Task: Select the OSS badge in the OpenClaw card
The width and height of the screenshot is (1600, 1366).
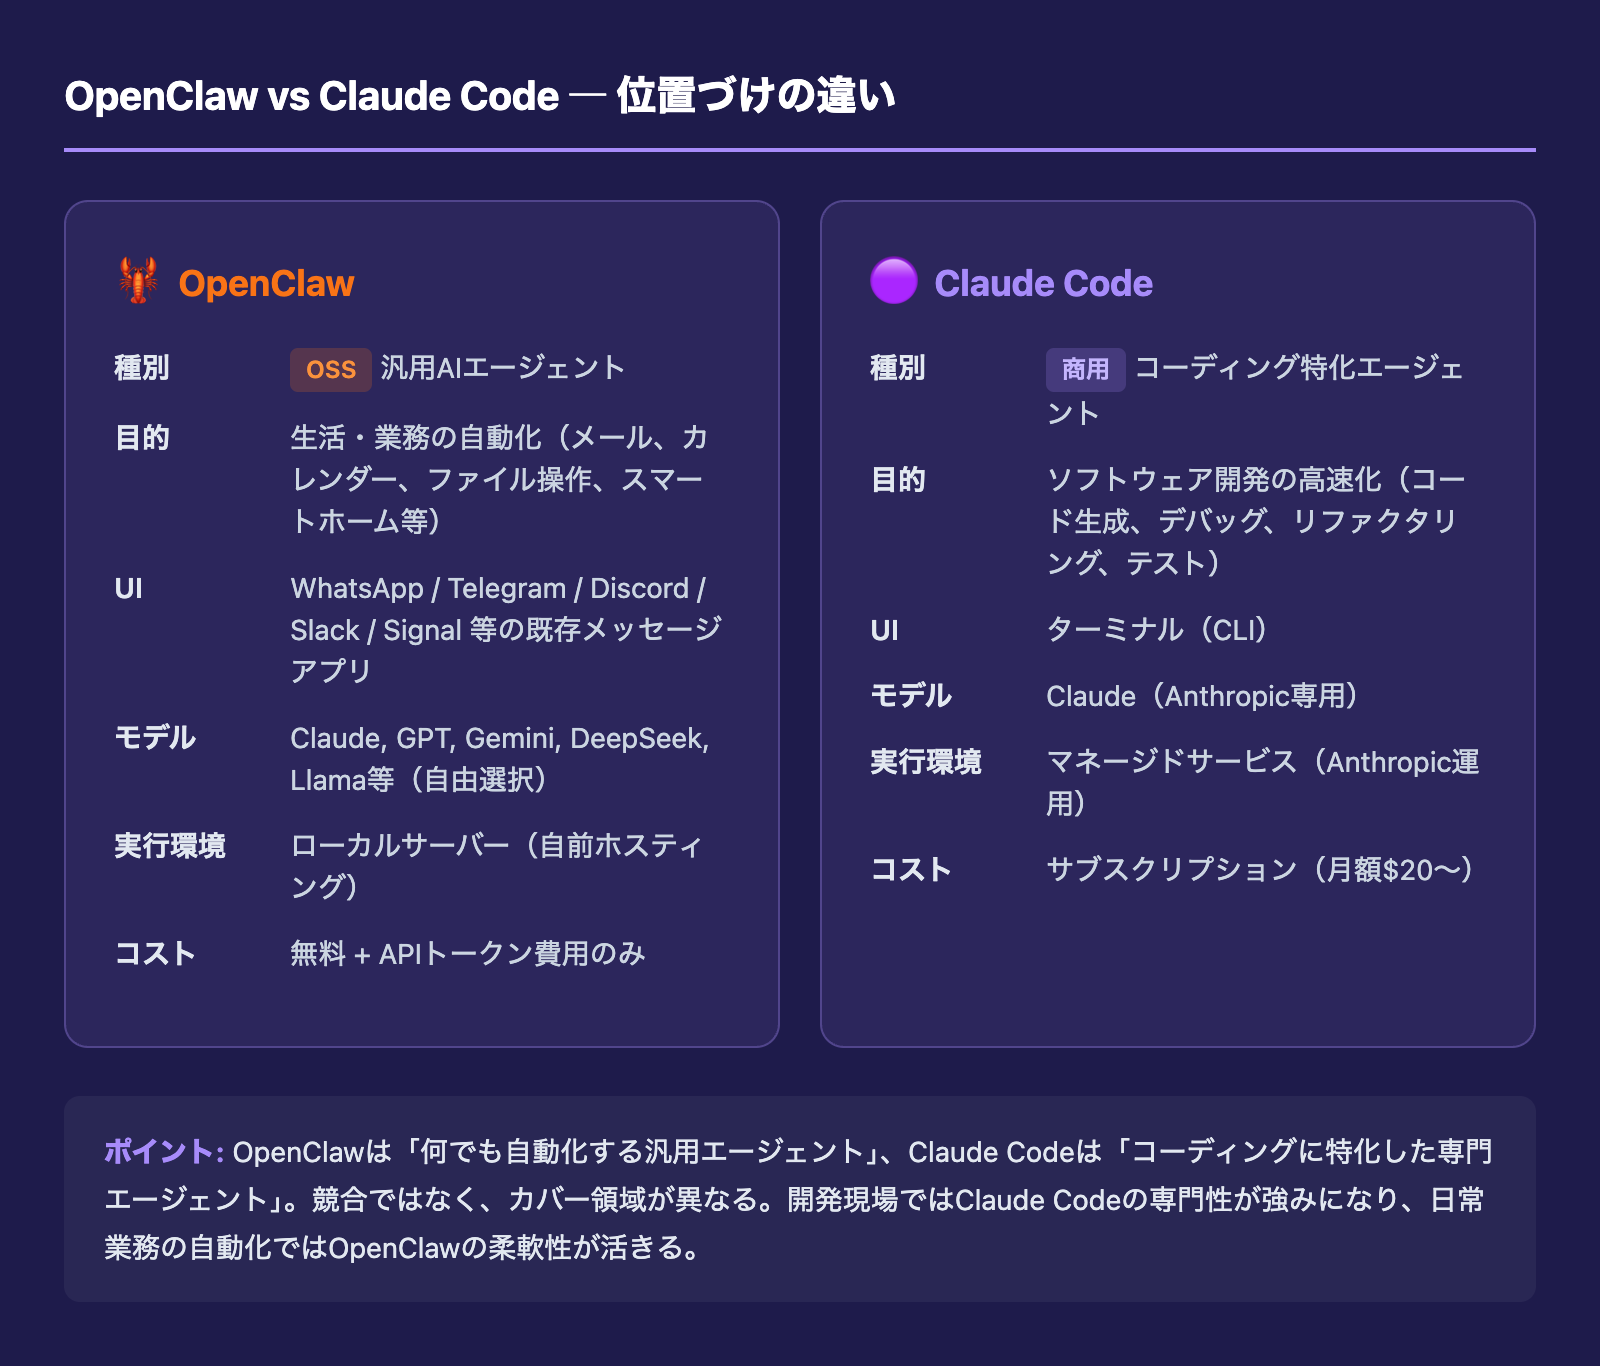Action: tap(330, 368)
